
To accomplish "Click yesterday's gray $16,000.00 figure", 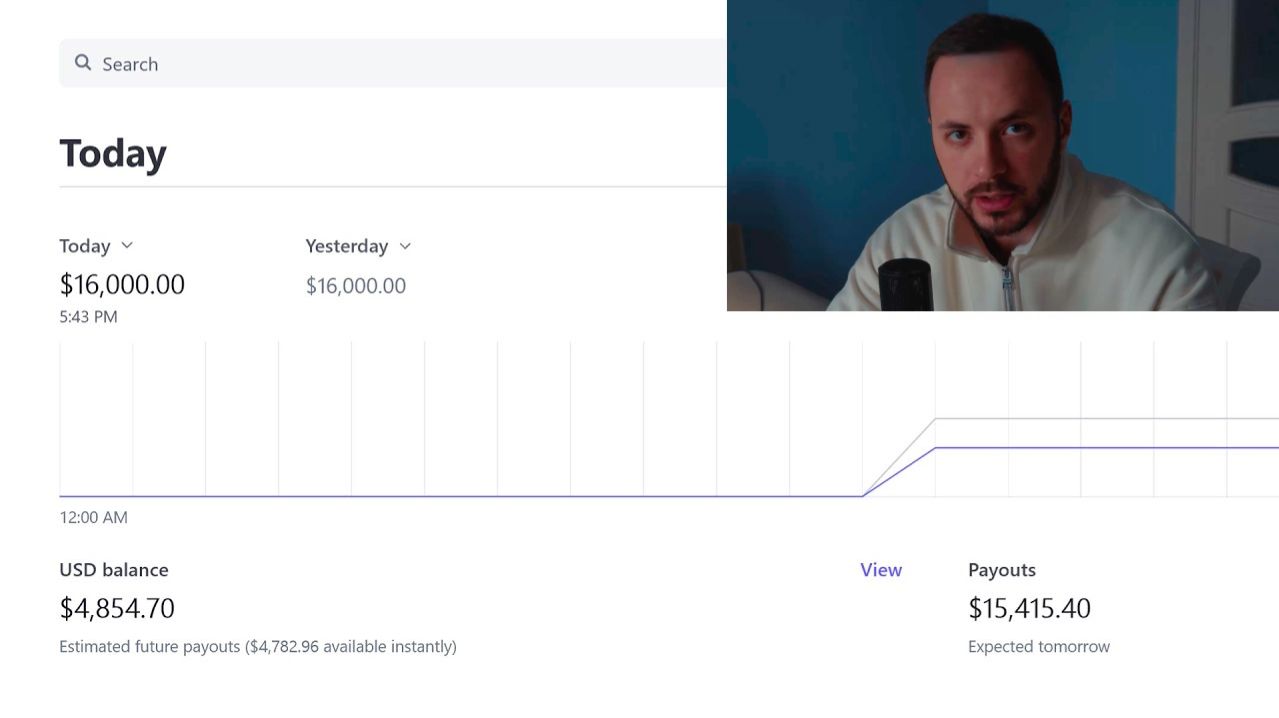I will point(355,286).
